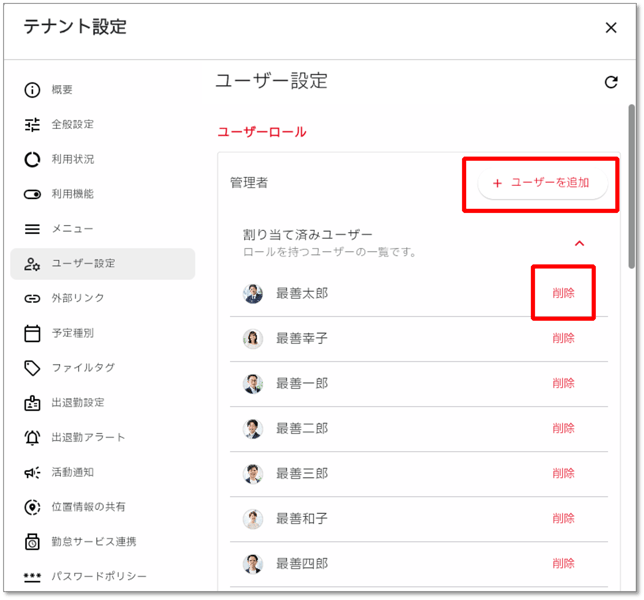Screen dimensions: 644x600
Task: Delete 最善四郎 from administrators
Action: click(x=563, y=563)
